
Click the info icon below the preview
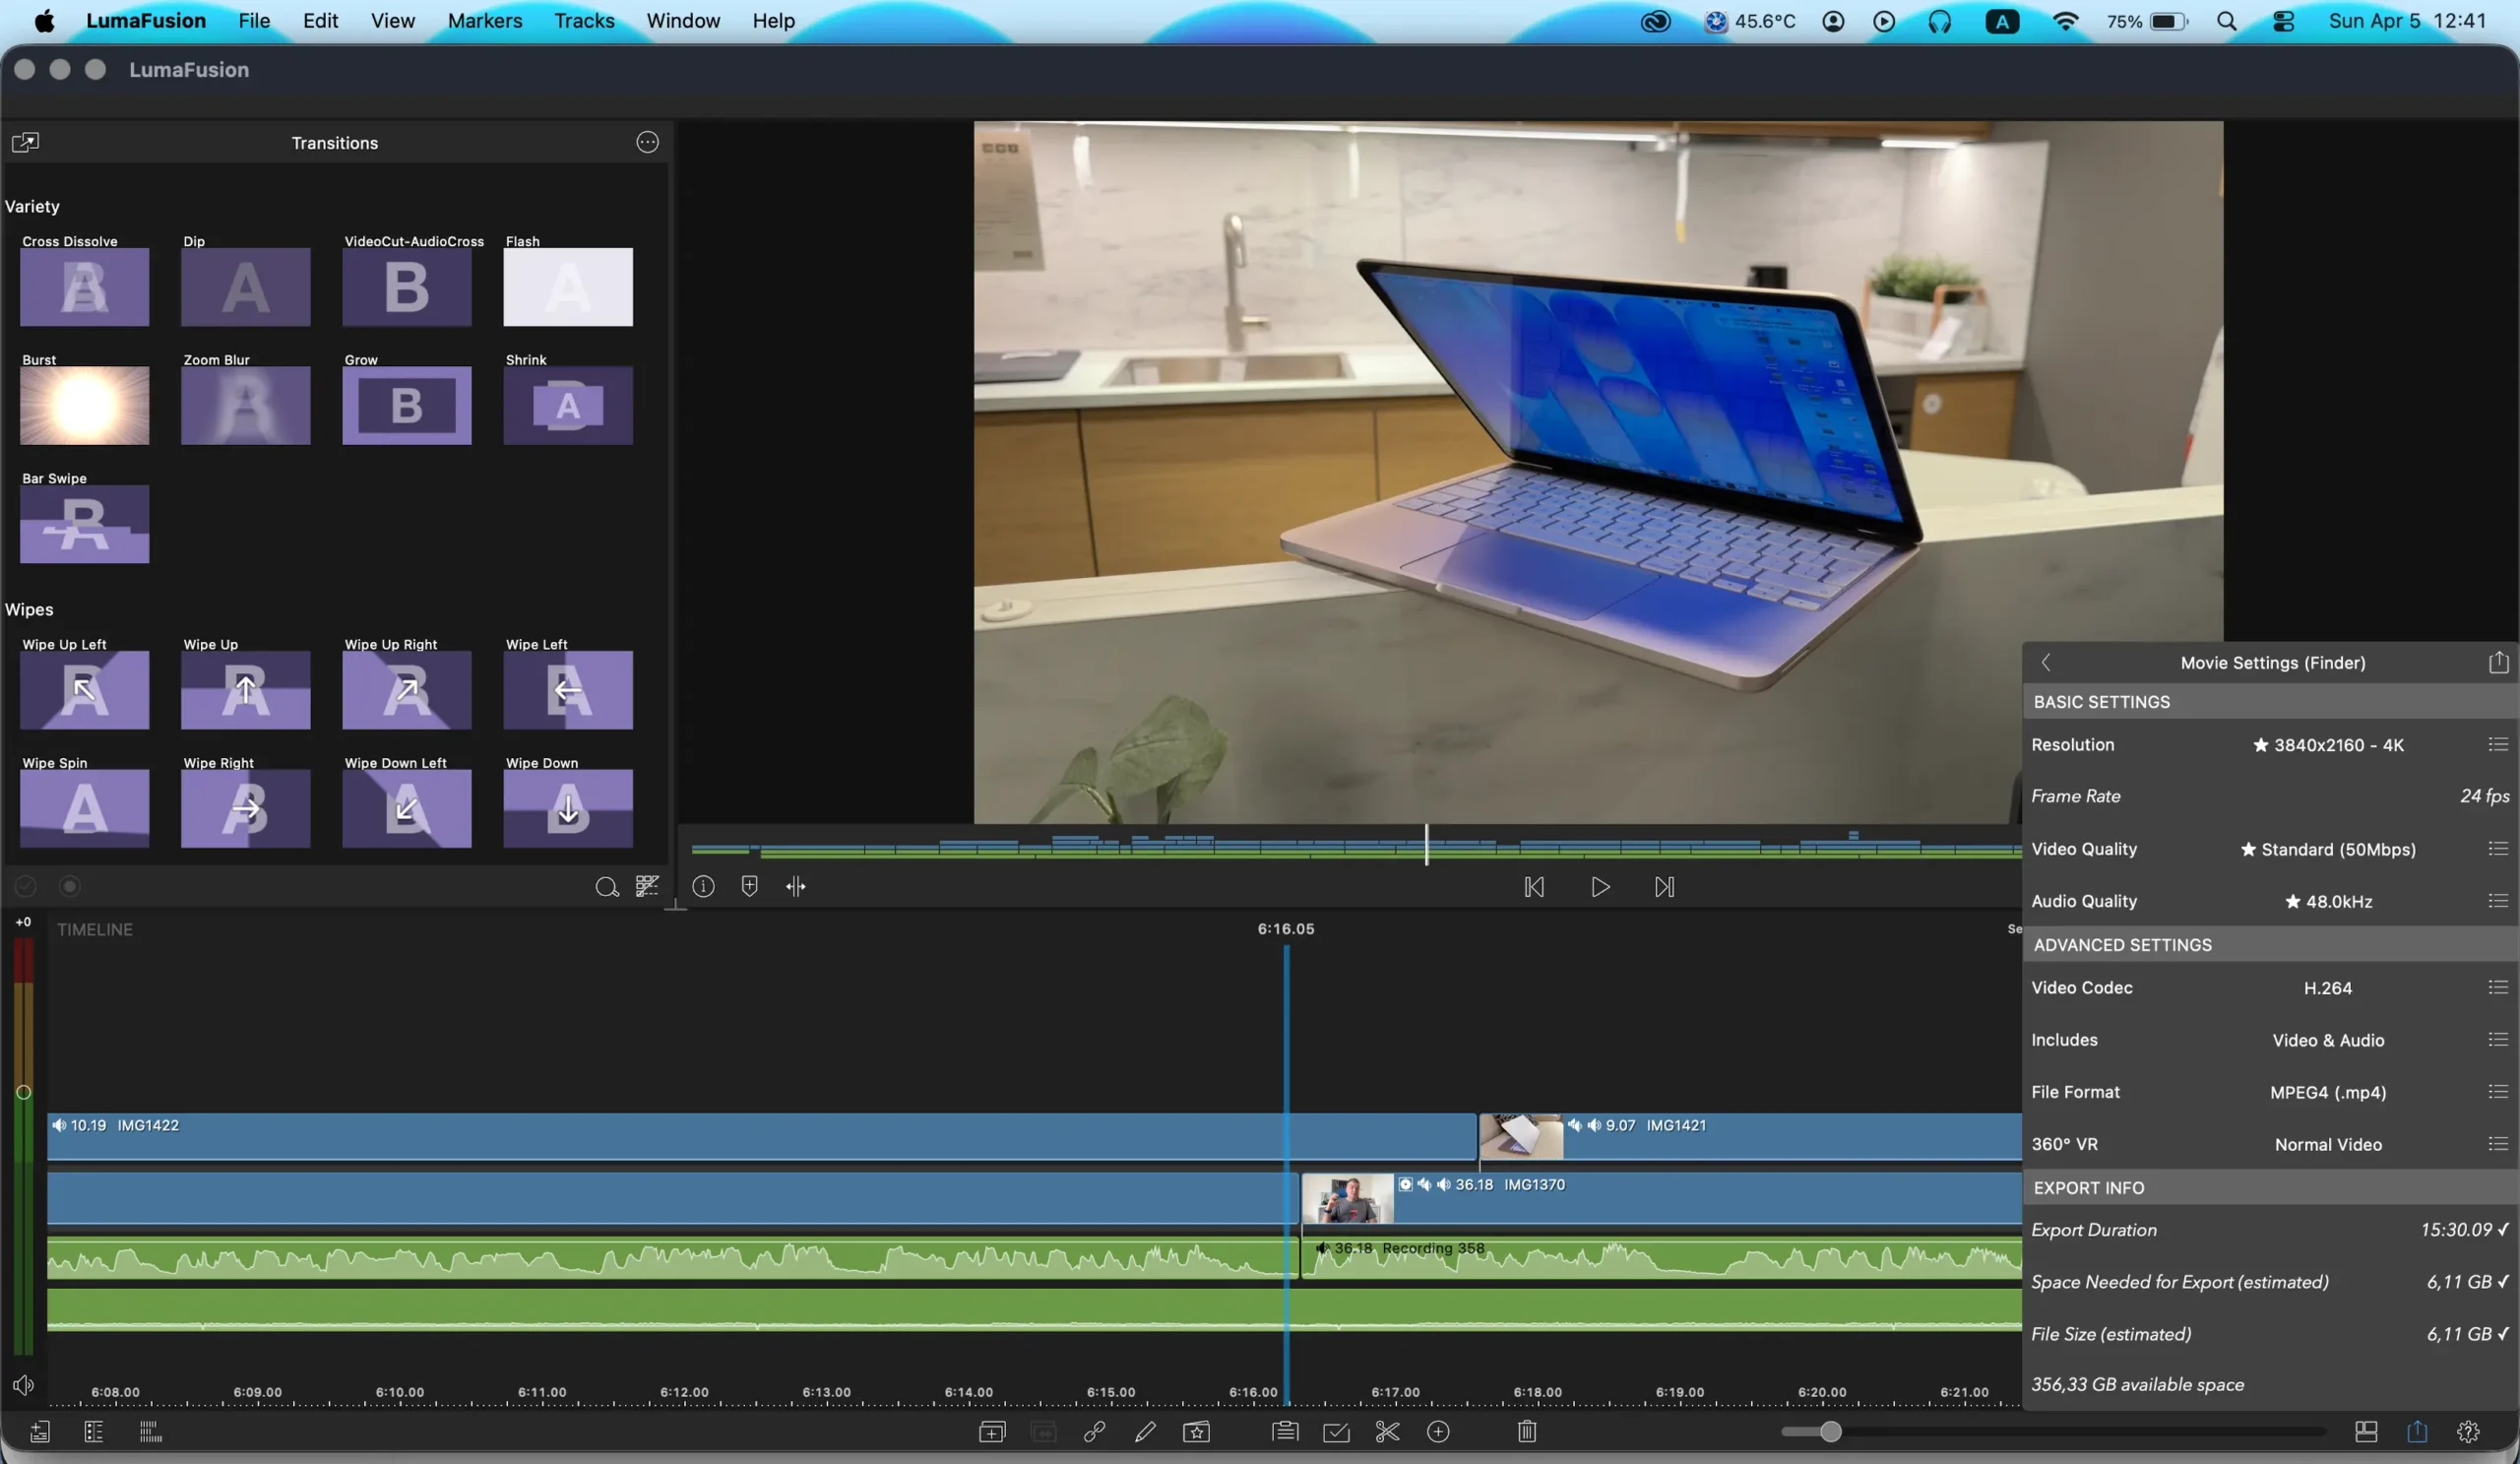pyautogui.click(x=703, y=886)
